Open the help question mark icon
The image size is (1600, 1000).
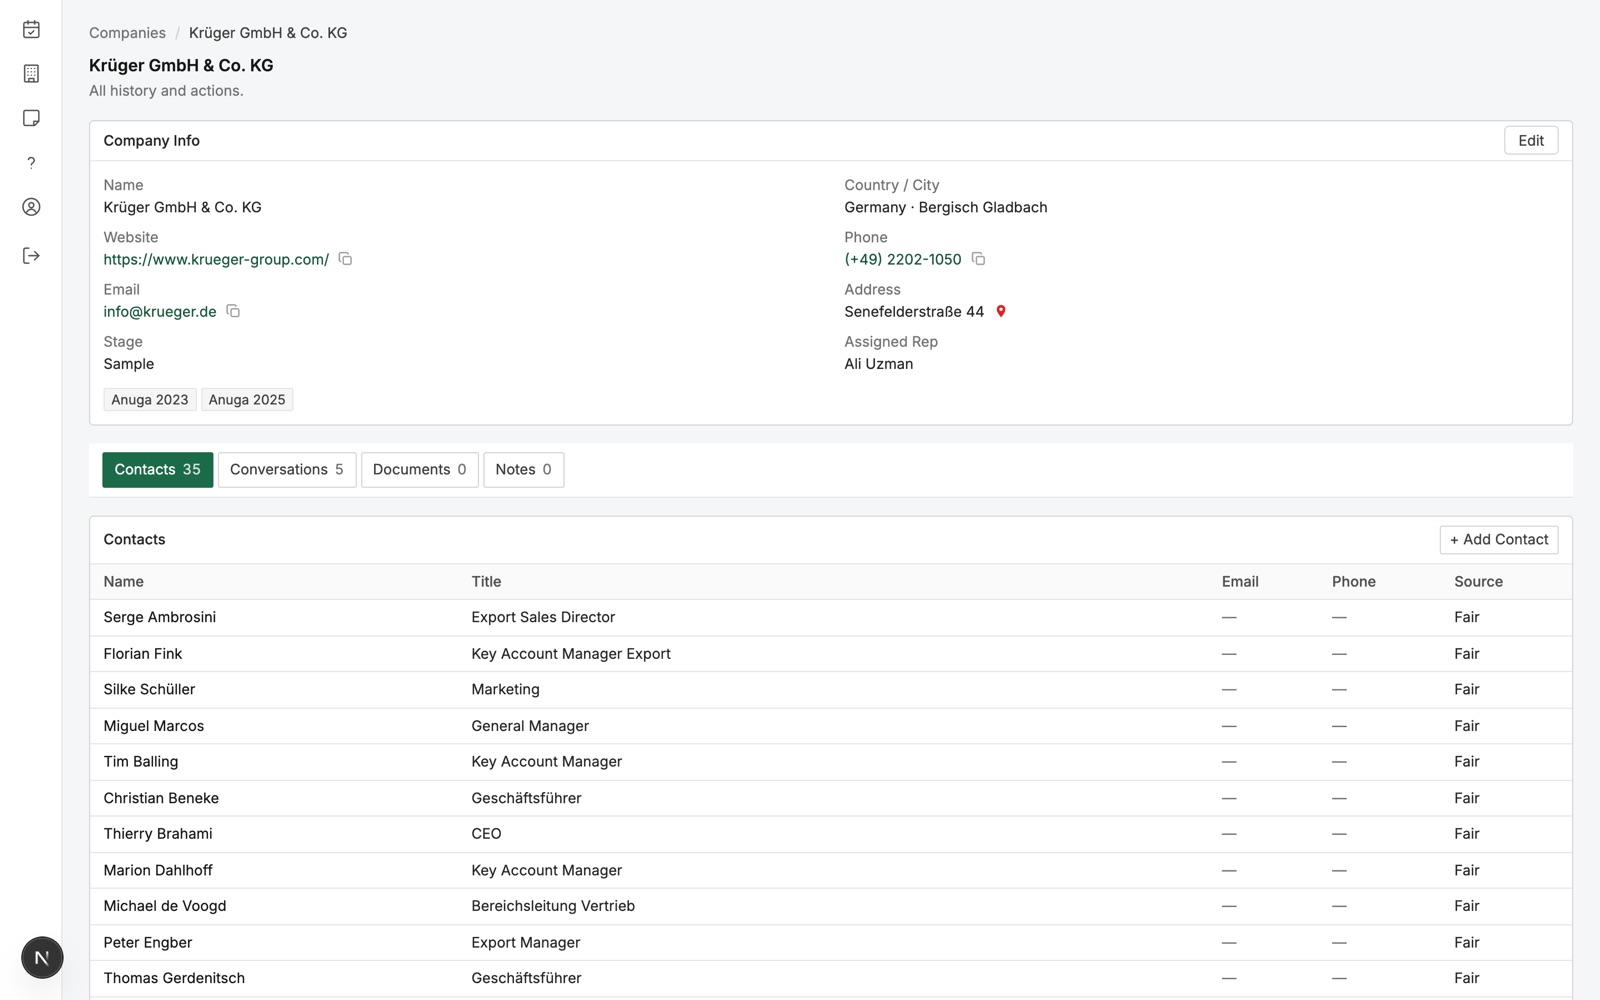tap(31, 163)
